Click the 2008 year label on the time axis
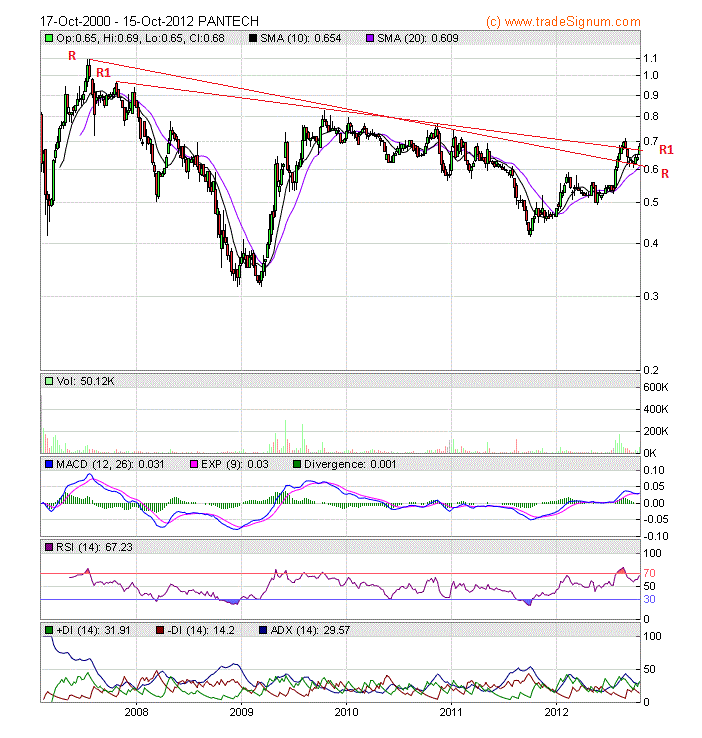Screen dimensions: 702x738 point(136,712)
